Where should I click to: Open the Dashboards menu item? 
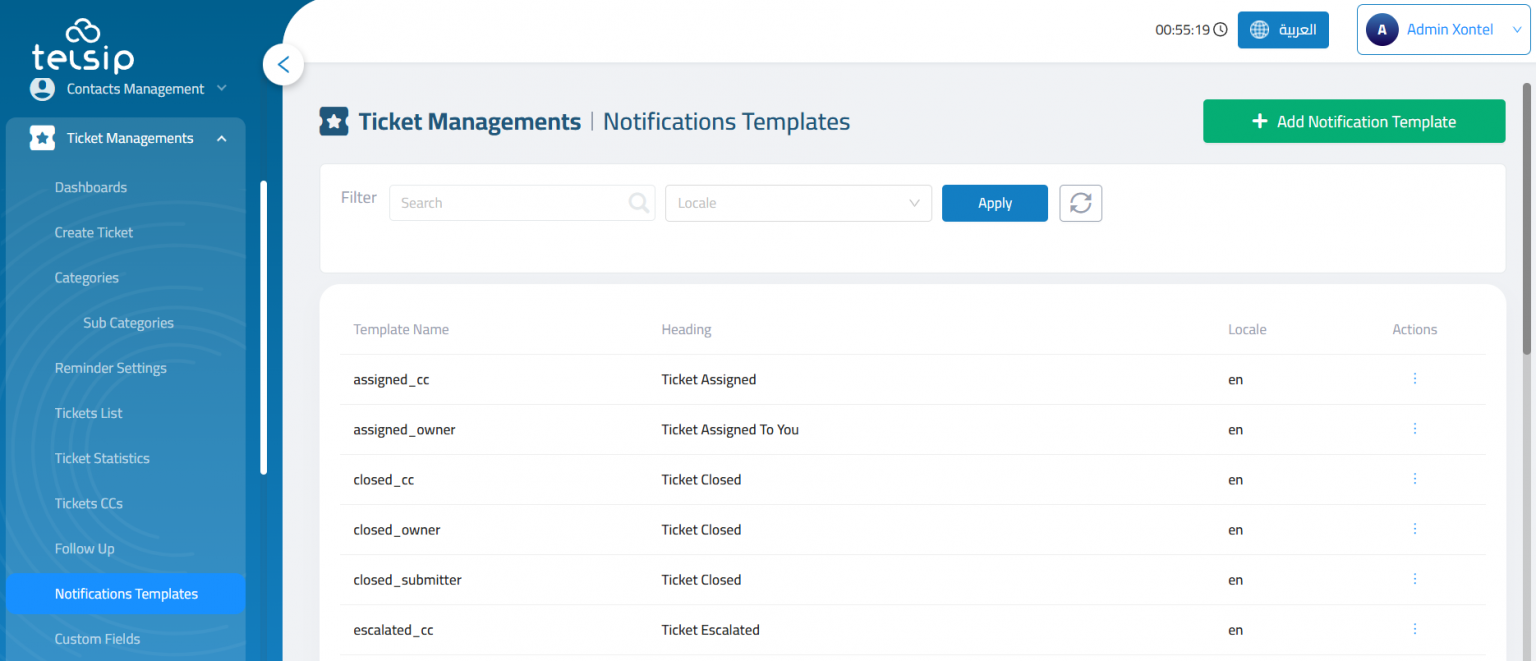(x=91, y=187)
